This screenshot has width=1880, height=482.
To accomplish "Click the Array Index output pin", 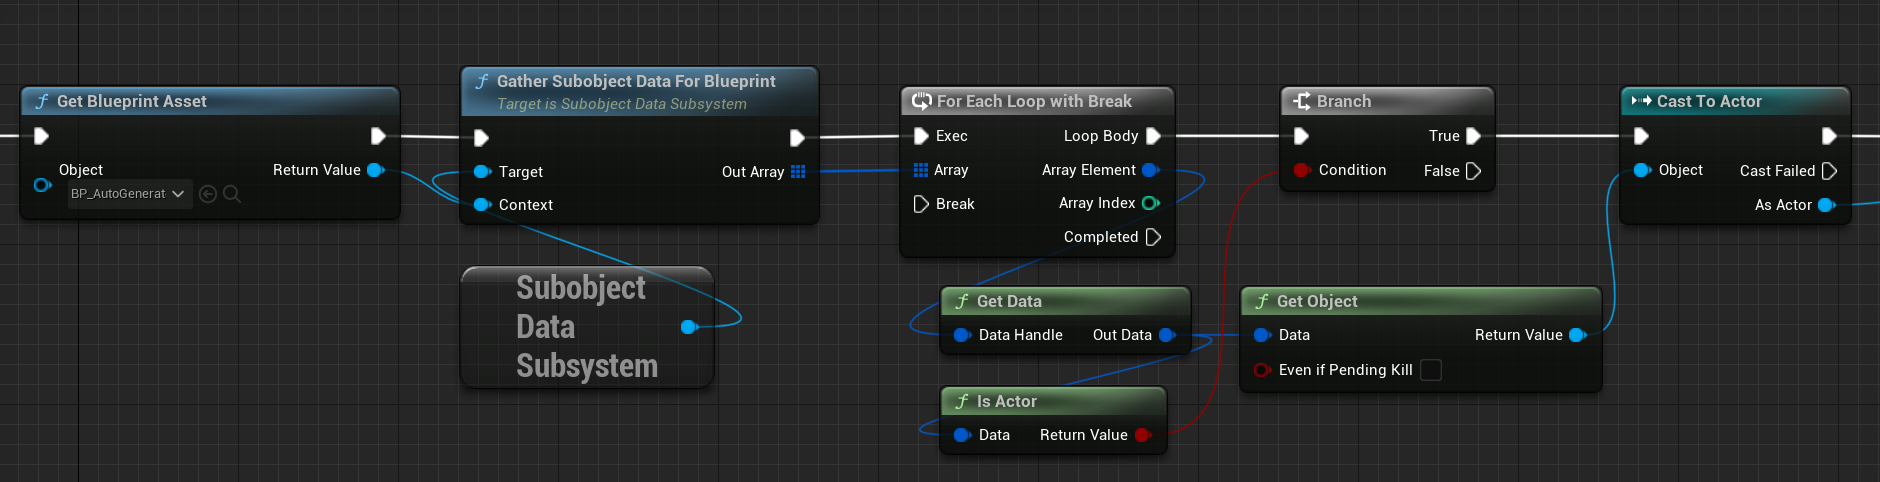I will [1151, 203].
